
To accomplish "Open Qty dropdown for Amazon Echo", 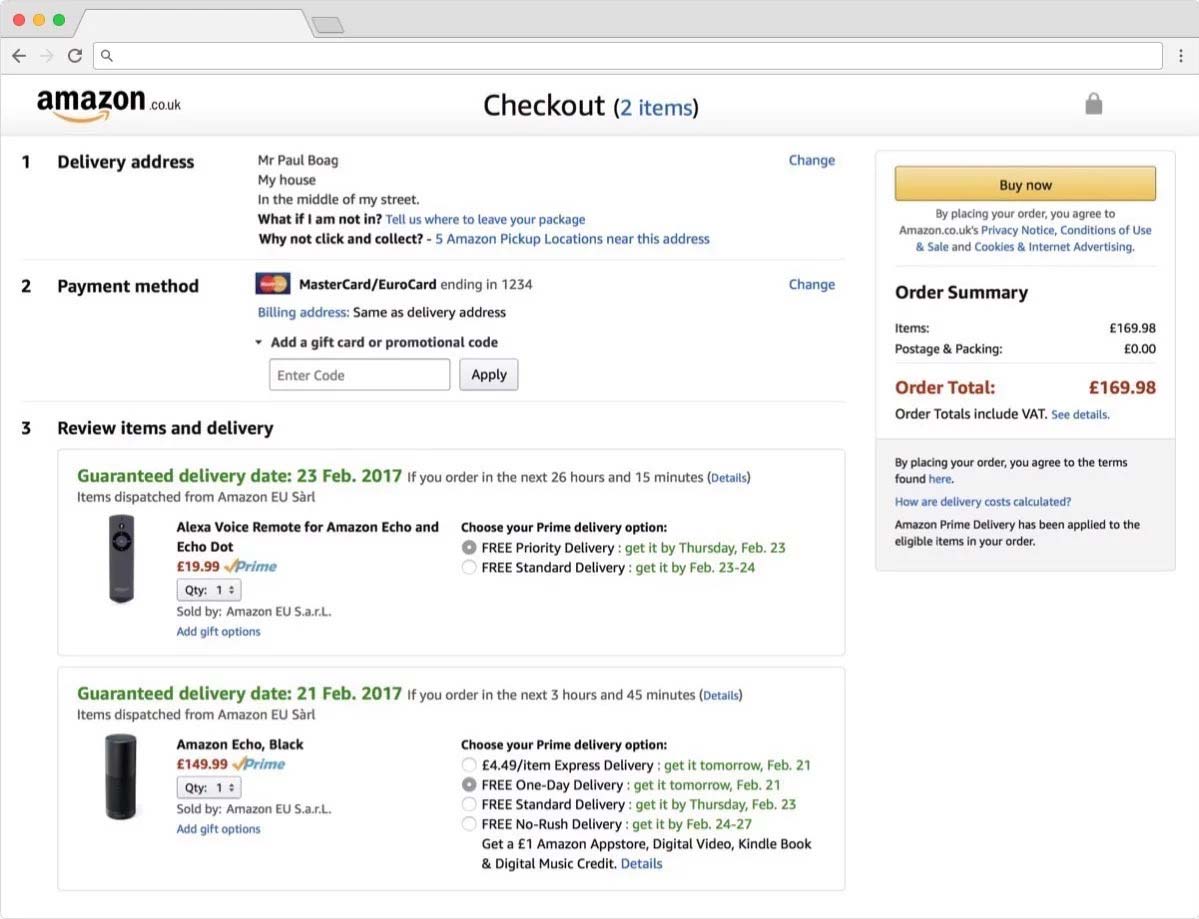I will 209,788.
